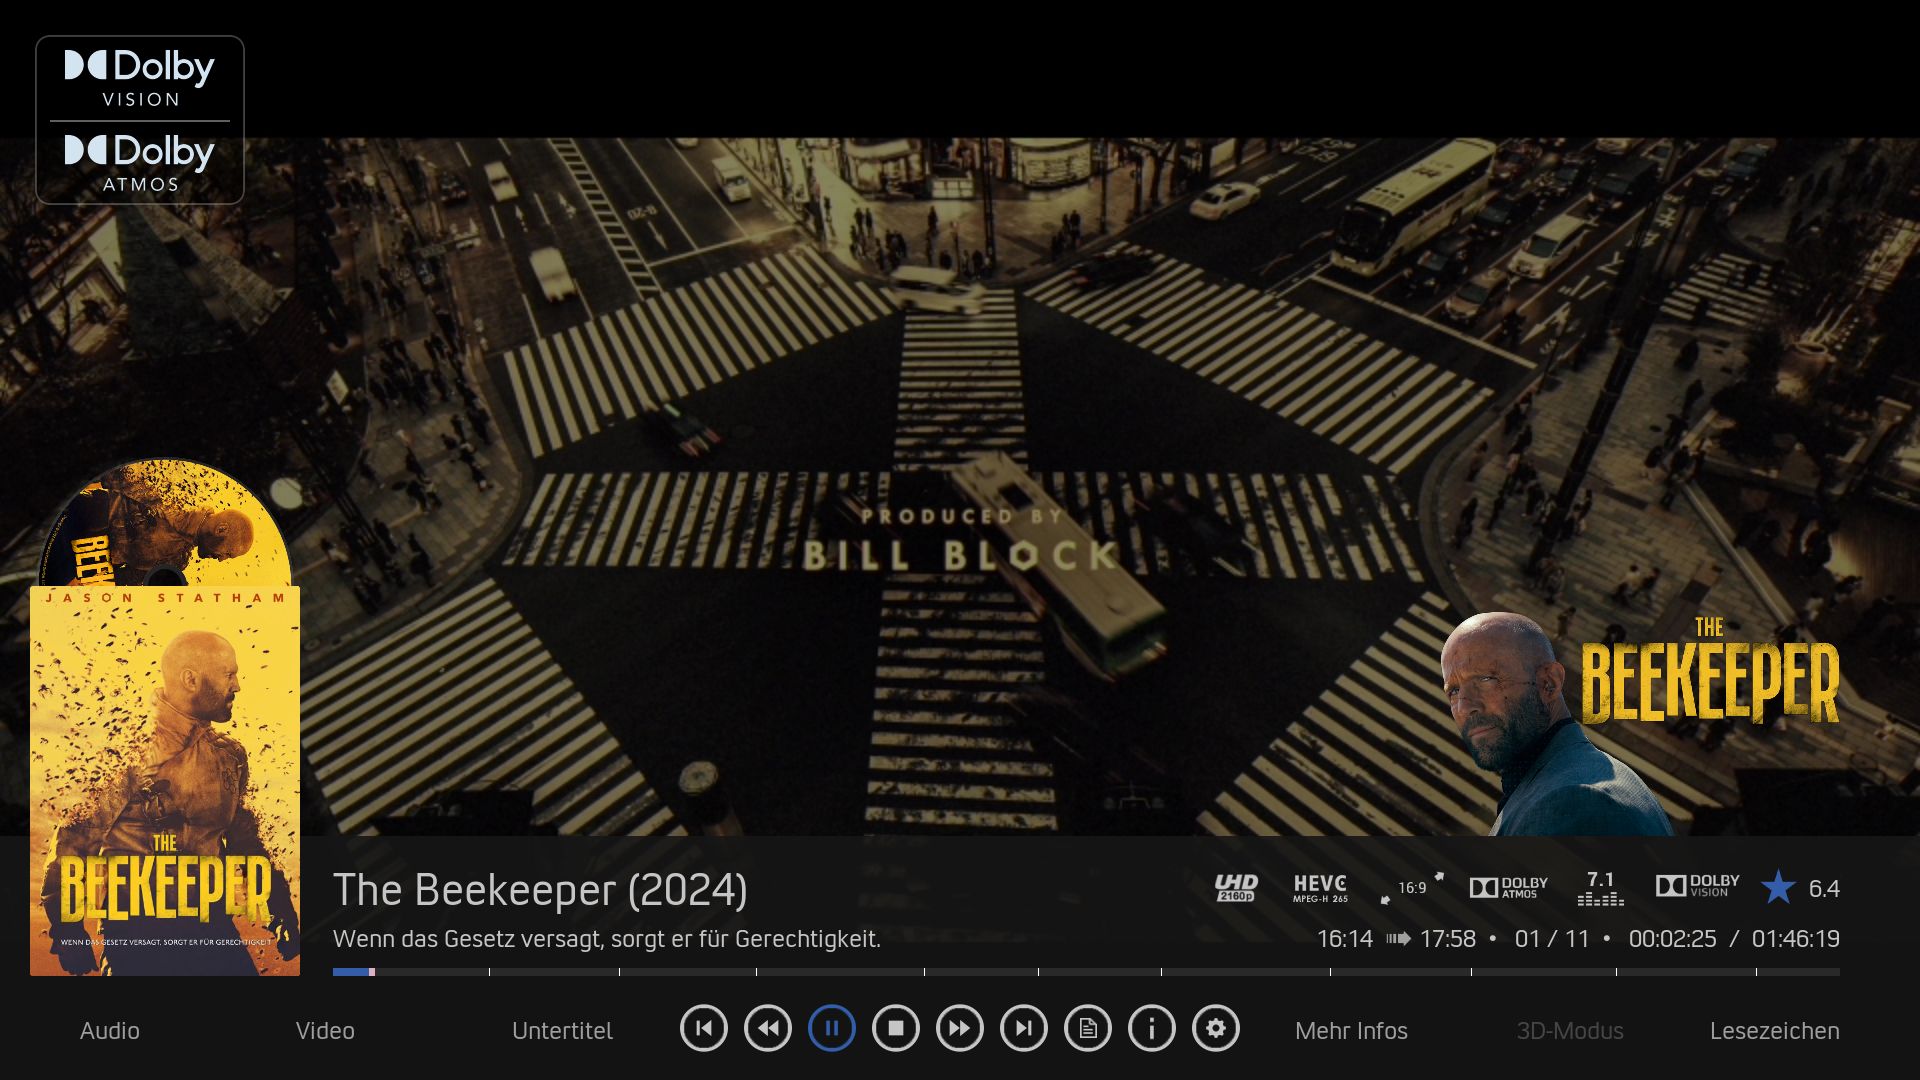Open the Lesezeichen bookmarks
The width and height of the screenshot is (1920, 1080).
pos(1774,1030)
